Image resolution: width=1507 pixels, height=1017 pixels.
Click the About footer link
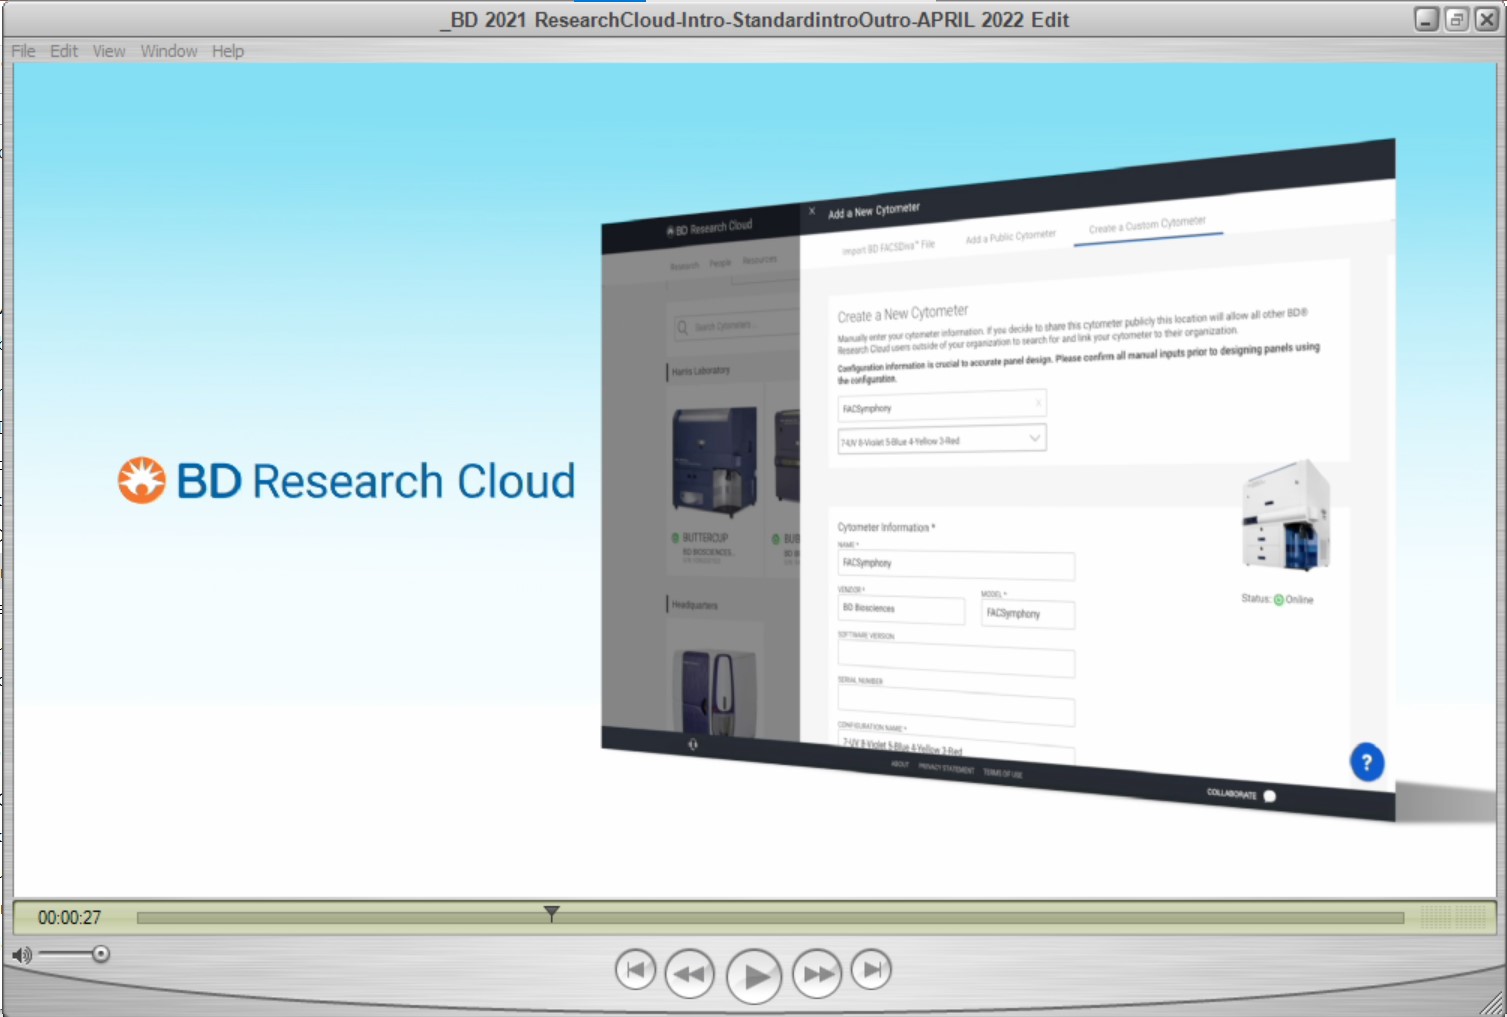tap(900, 764)
